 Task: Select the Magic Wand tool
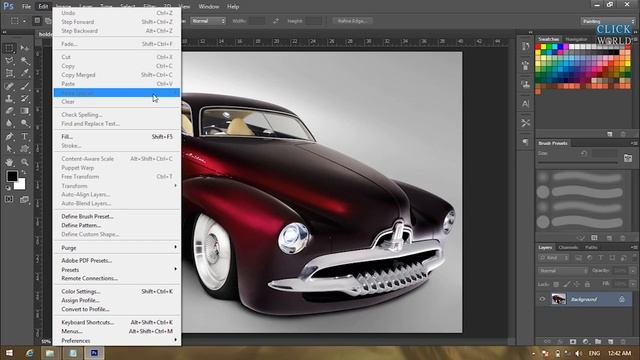25,61
